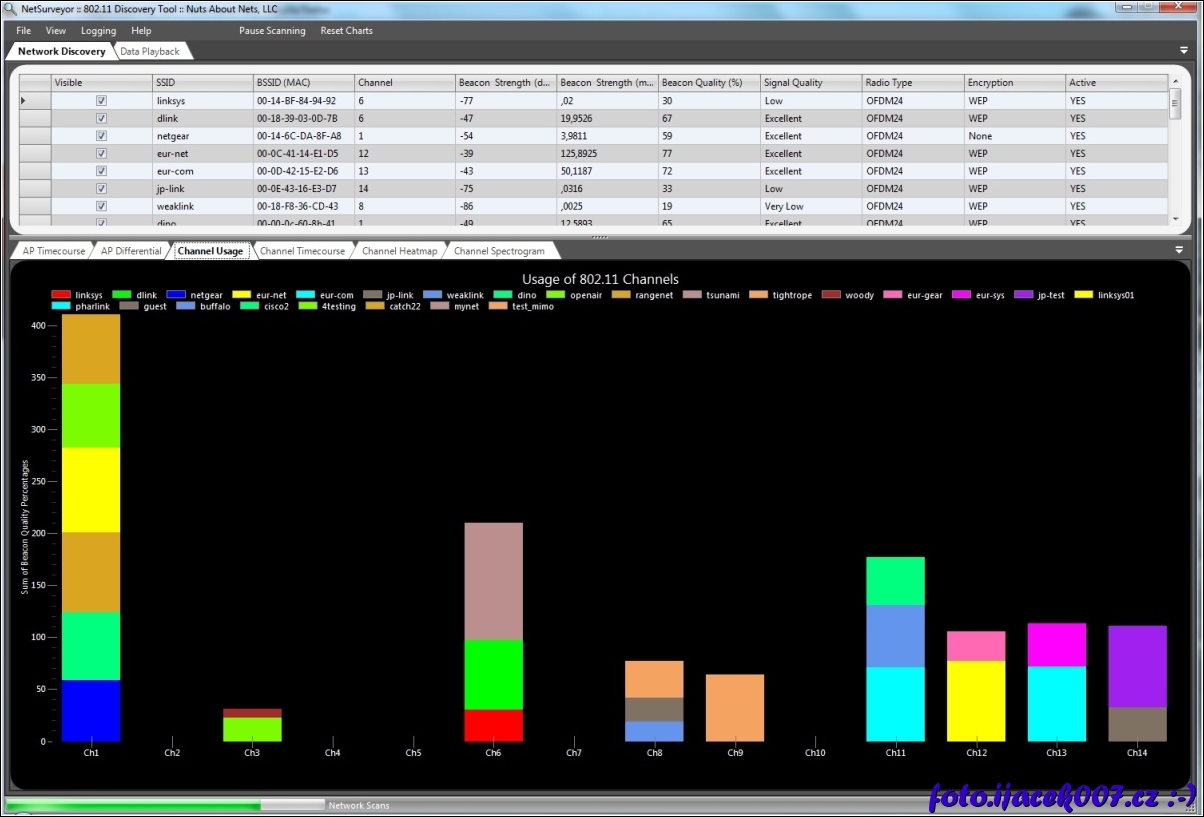Click the red linksys legend swatch
The image size is (1204, 817).
[x=60, y=295]
